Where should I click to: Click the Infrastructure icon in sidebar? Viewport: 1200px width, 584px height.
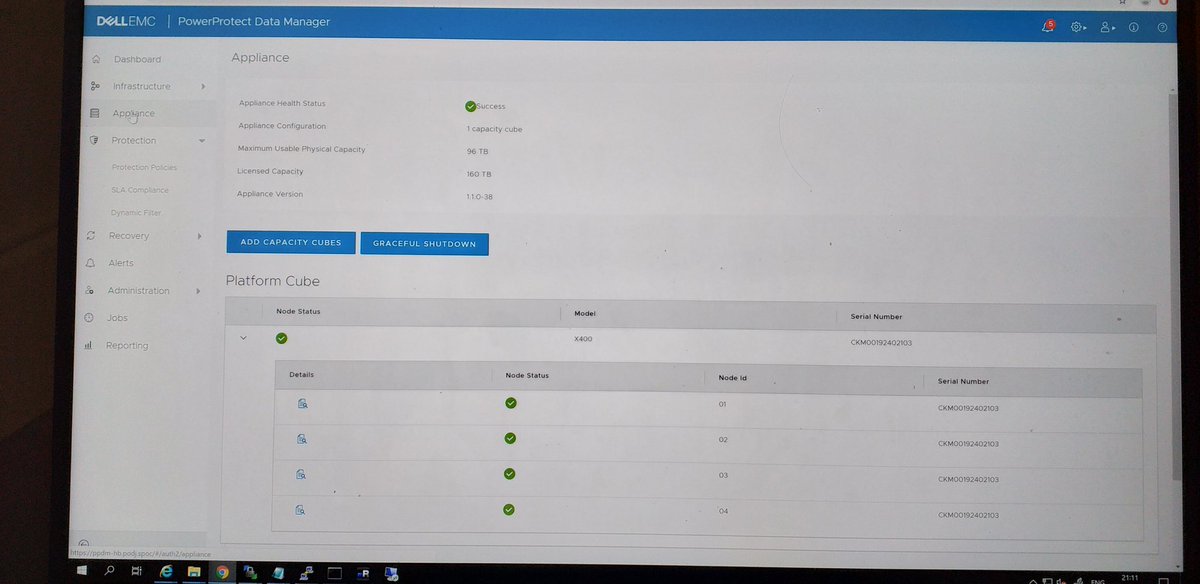95,86
